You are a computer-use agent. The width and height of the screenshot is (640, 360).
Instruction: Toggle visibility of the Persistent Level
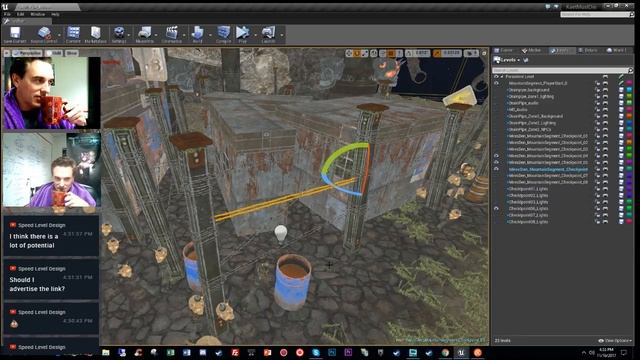pos(496,77)
